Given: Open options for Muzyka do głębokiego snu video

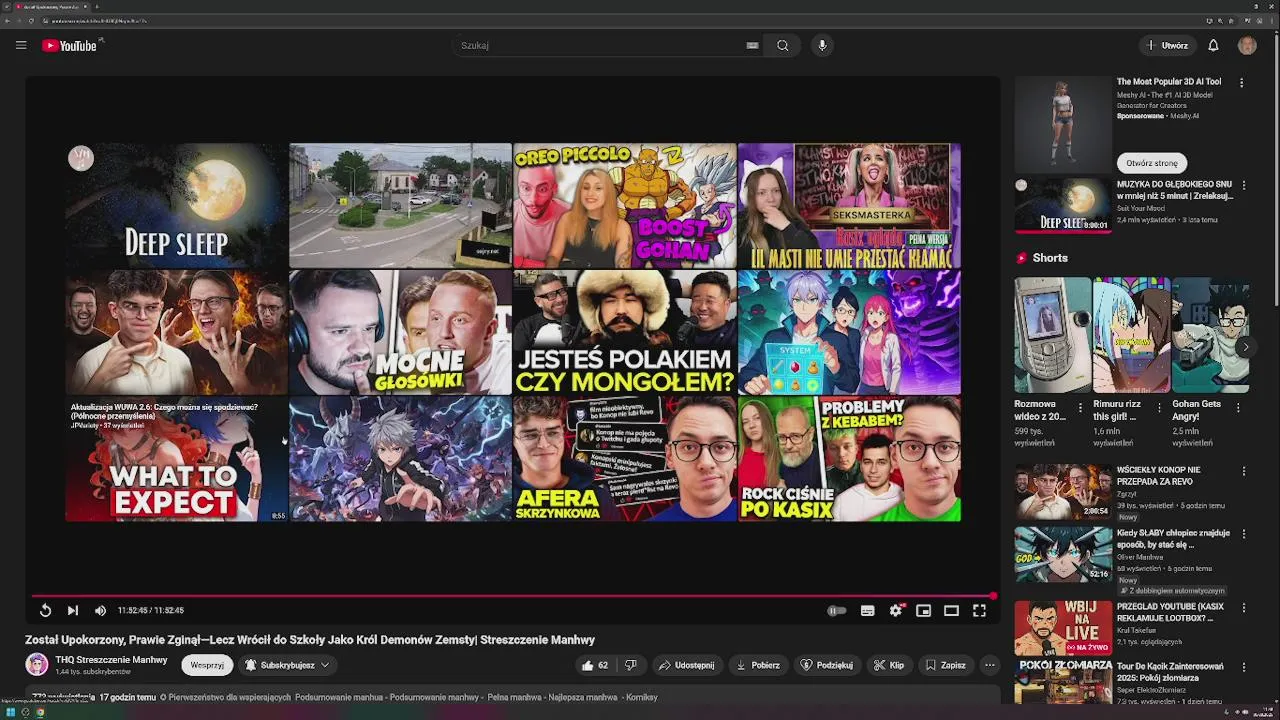Looking at the screenshot, I should point(1244,185).
